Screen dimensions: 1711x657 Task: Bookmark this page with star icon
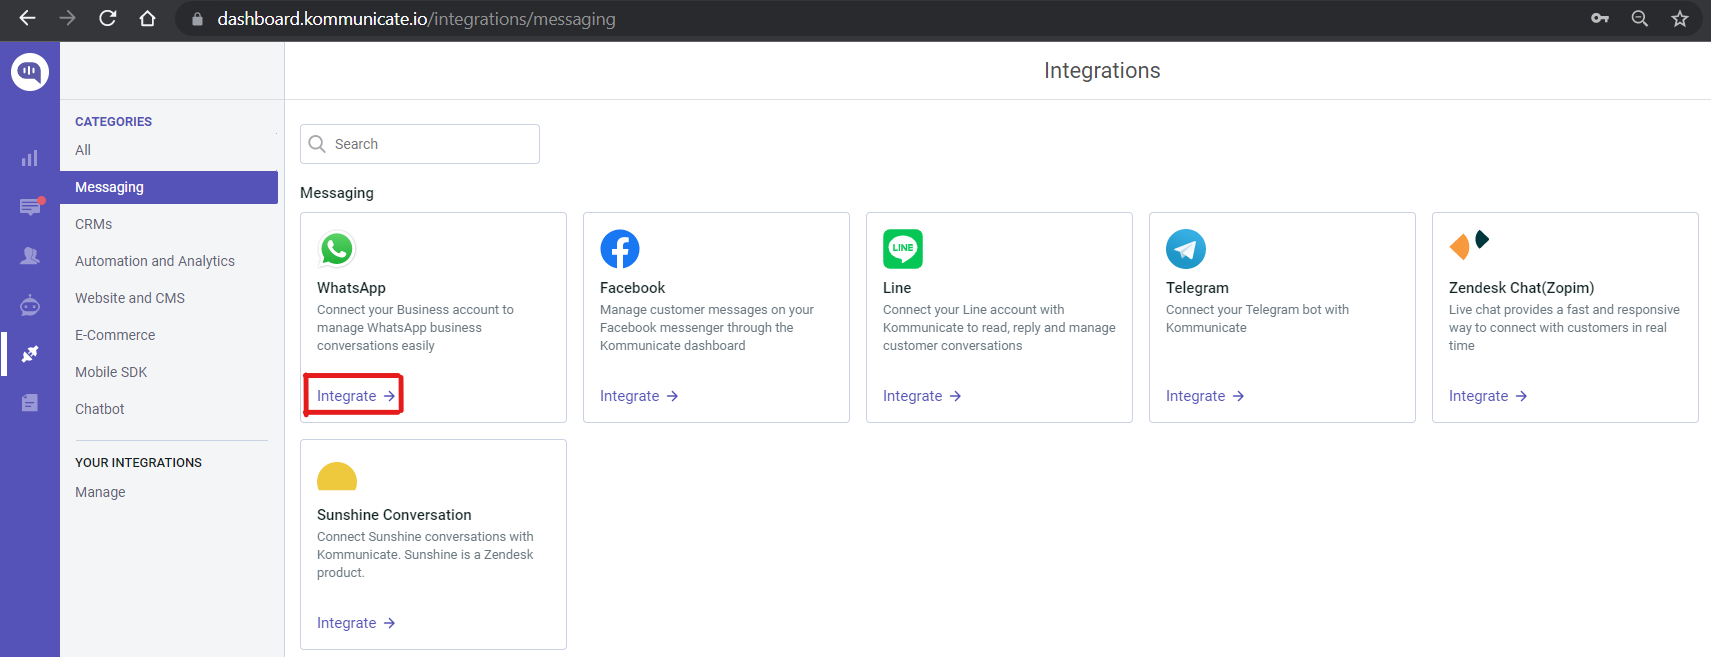[x=1680, y=18]
